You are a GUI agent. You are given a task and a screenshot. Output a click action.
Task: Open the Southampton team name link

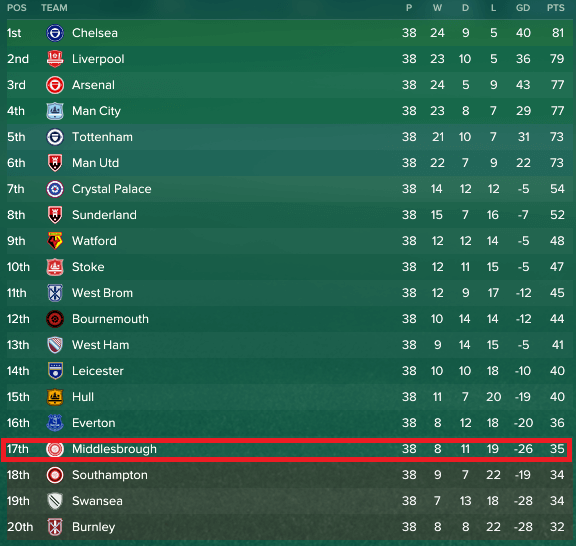(x=109, y=475)
